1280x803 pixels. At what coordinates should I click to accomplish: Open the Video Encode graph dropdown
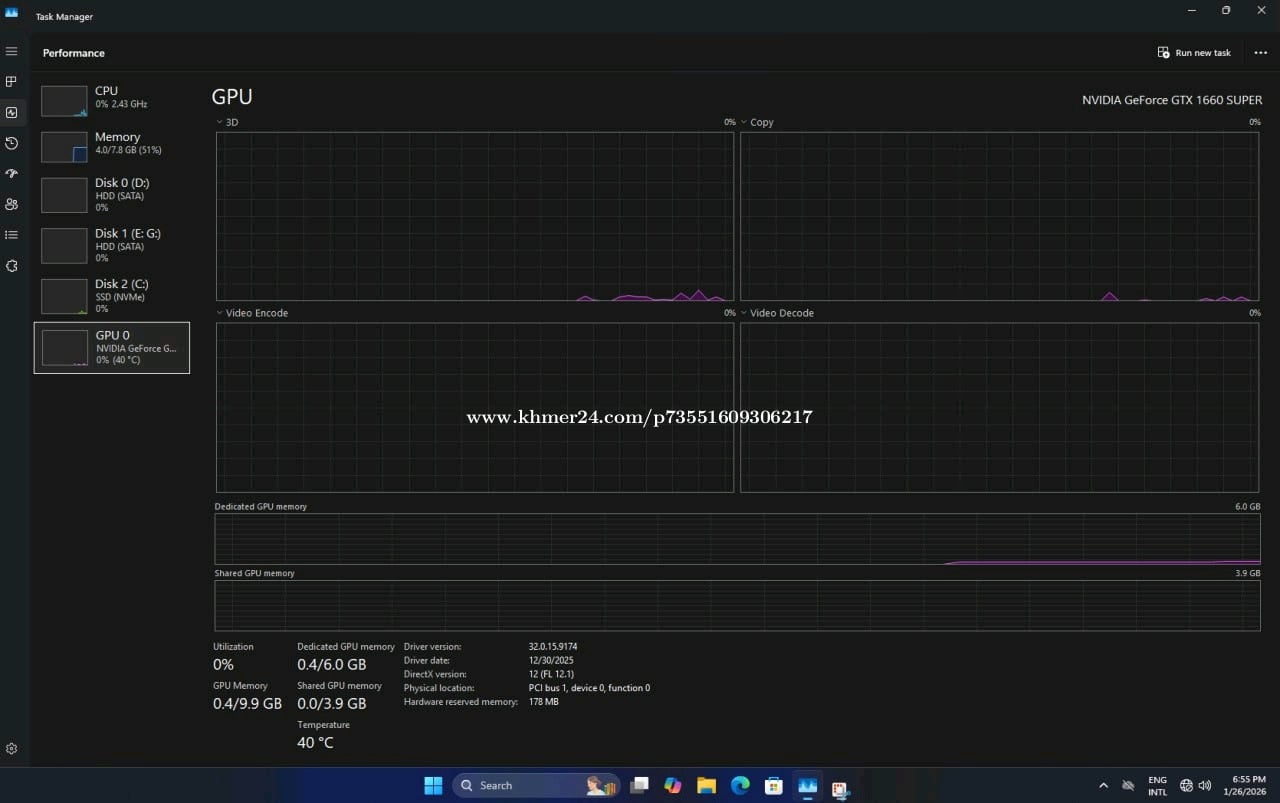(x=220, y=313)
